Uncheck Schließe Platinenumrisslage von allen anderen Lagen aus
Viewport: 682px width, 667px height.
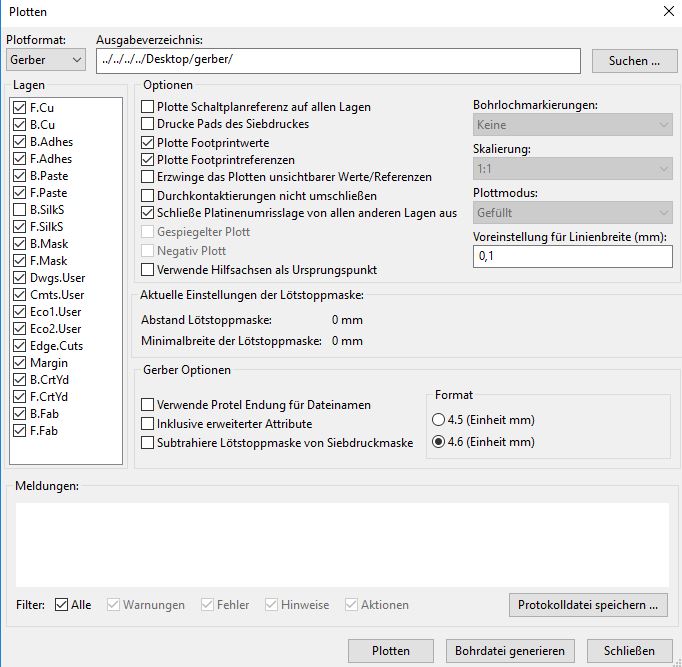tap(147, 213)
